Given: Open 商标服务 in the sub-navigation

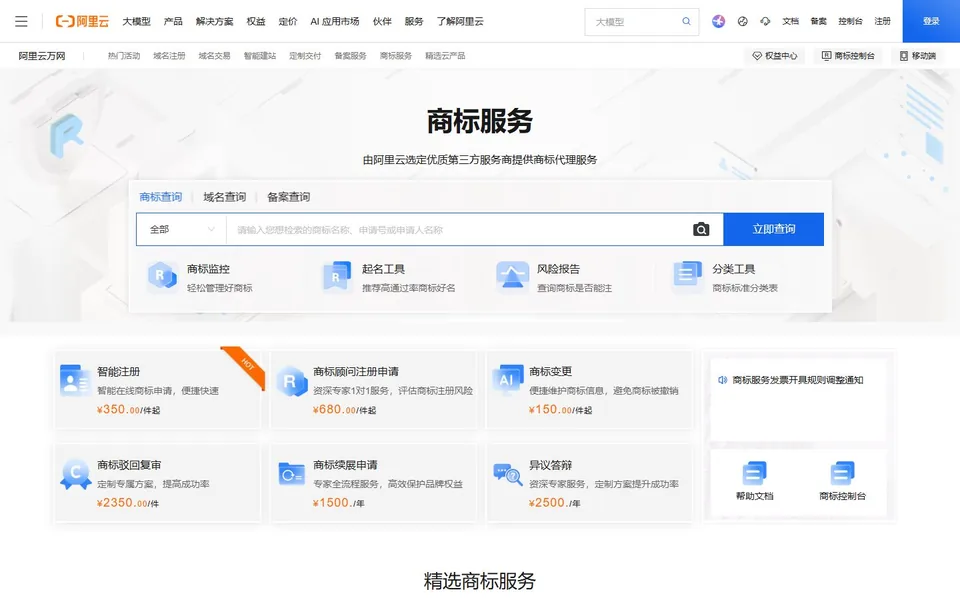Looking at the screenshot, I should pyautogui.click(x=396, y=56).
